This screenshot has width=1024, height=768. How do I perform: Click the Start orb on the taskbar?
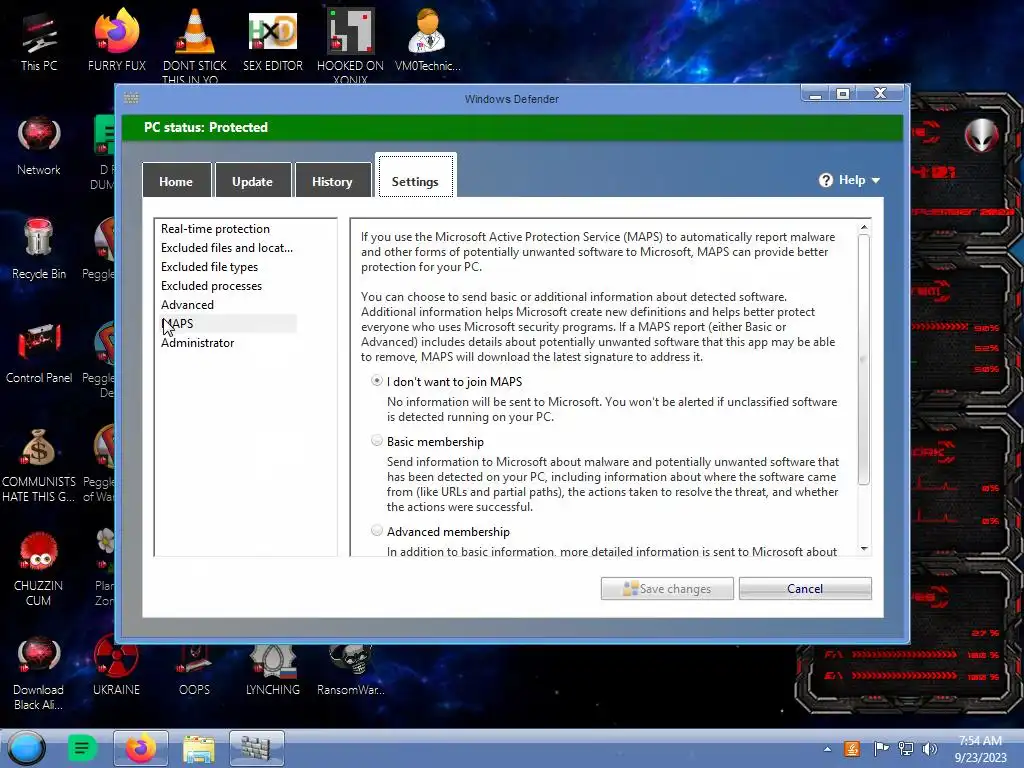point(27,748)
